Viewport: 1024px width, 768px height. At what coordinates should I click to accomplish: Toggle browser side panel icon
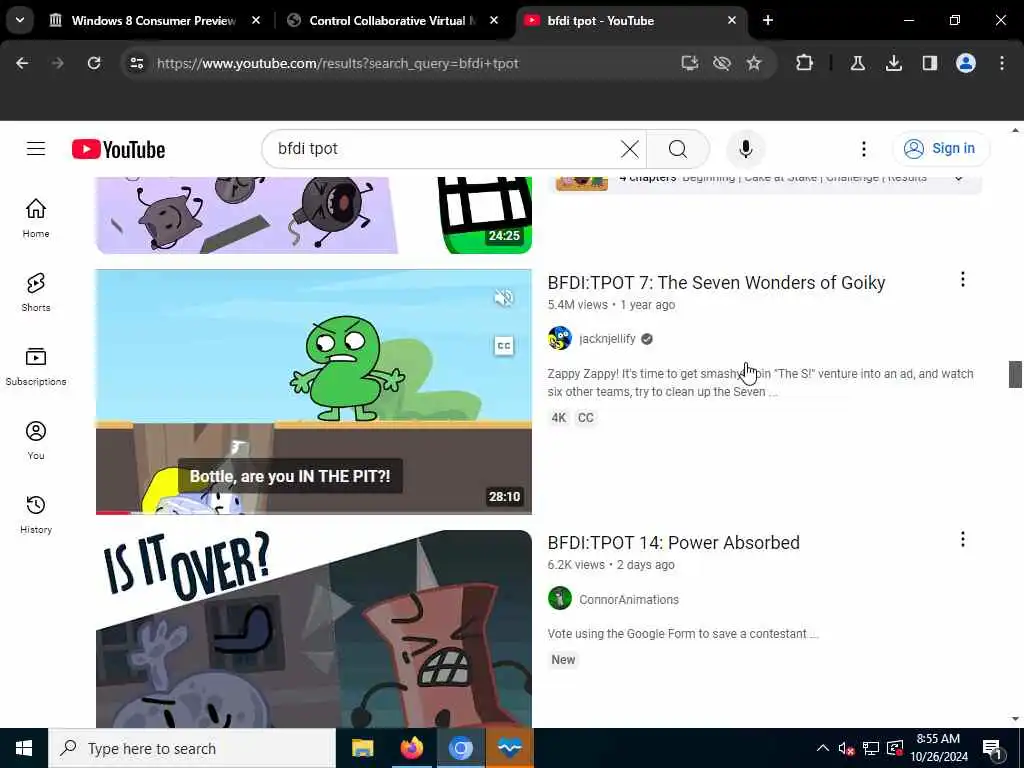929,63
